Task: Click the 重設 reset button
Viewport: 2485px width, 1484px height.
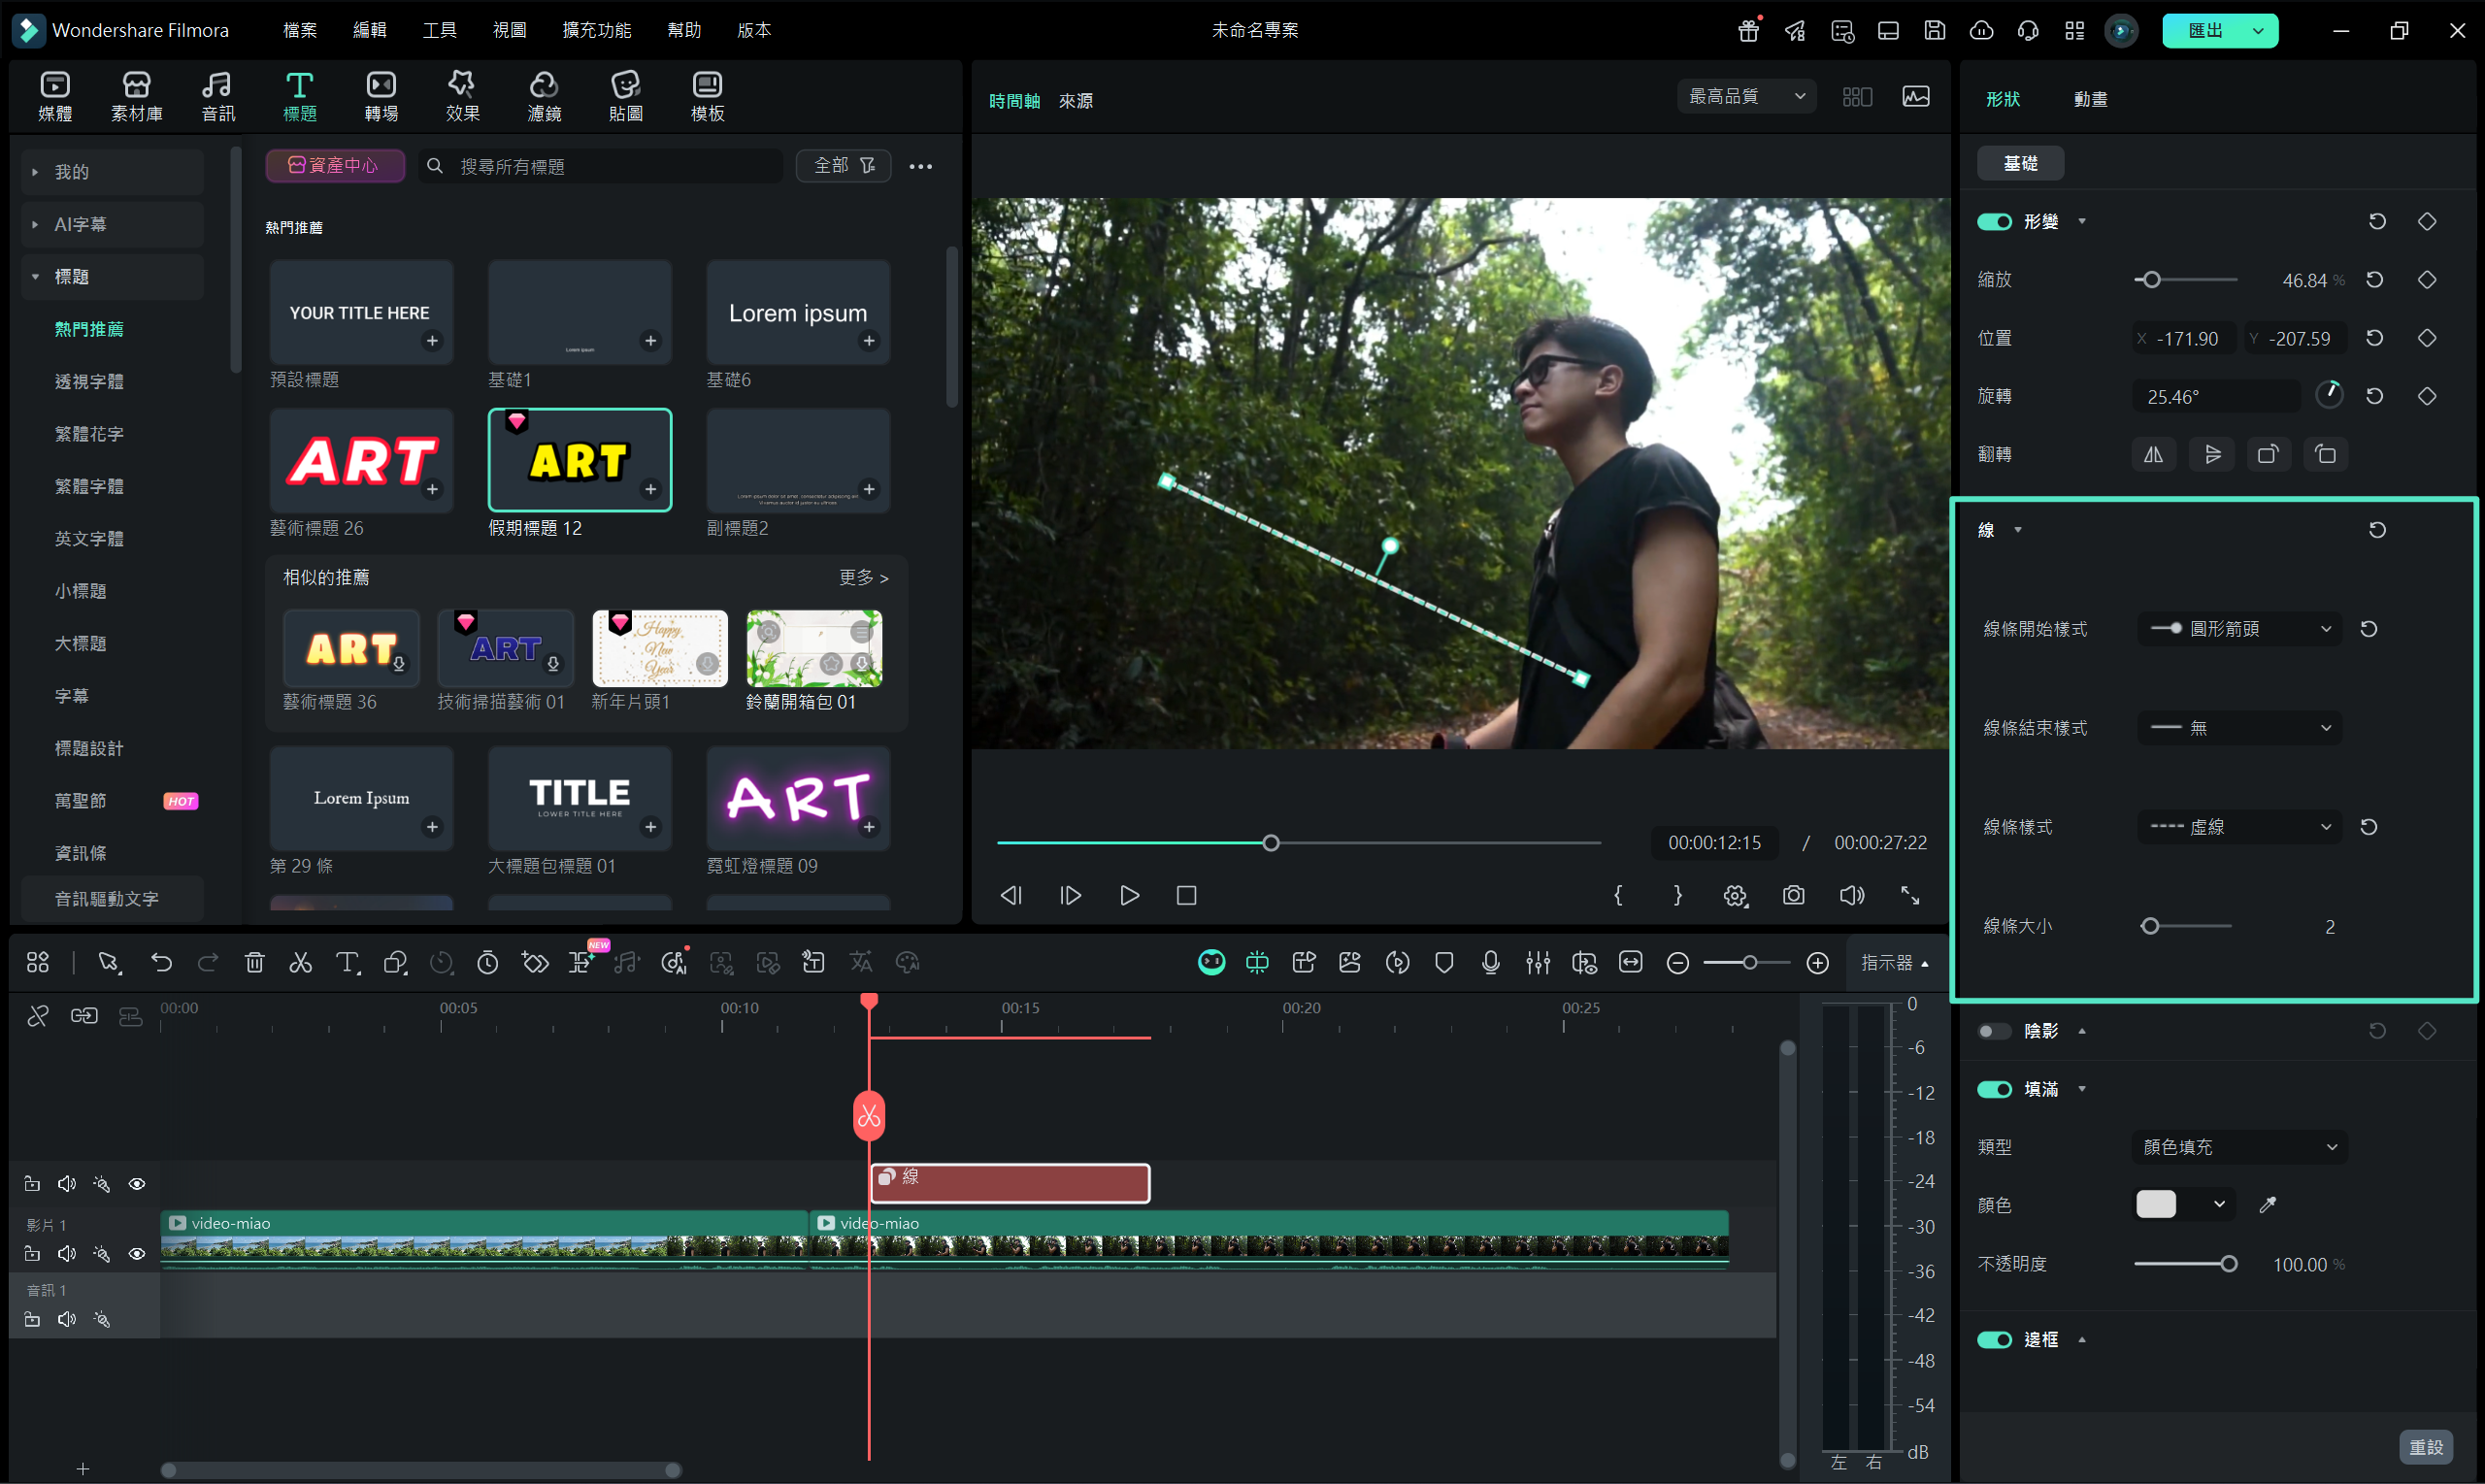Action: (x=2425, y=1447)
